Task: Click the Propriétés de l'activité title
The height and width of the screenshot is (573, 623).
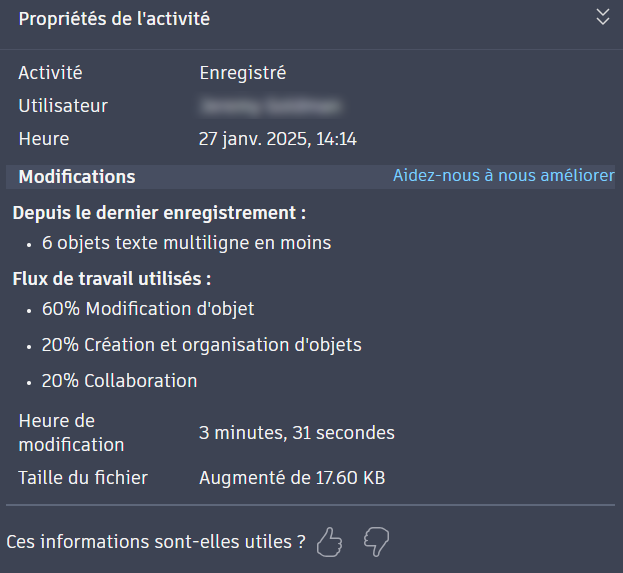Action: [114, 19]
